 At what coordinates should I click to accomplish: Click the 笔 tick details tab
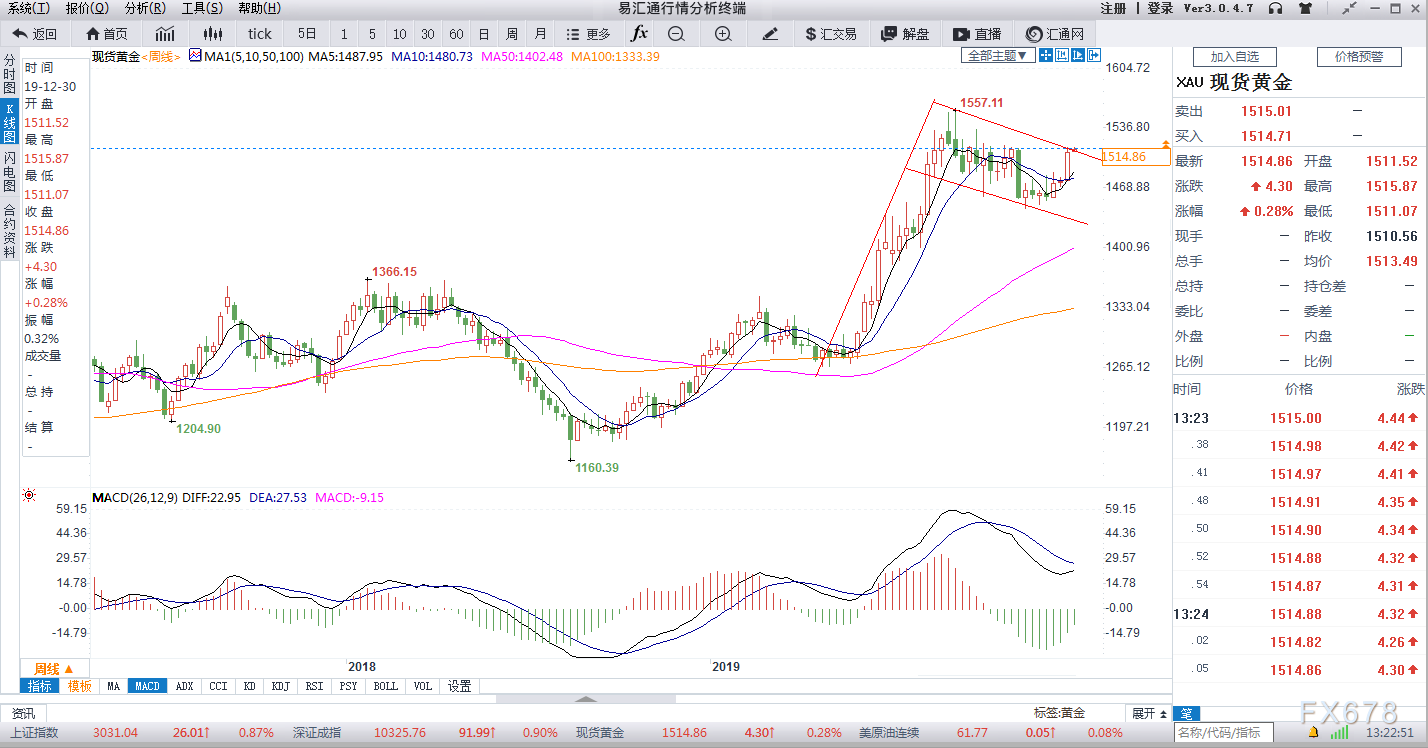(1186, 713)
